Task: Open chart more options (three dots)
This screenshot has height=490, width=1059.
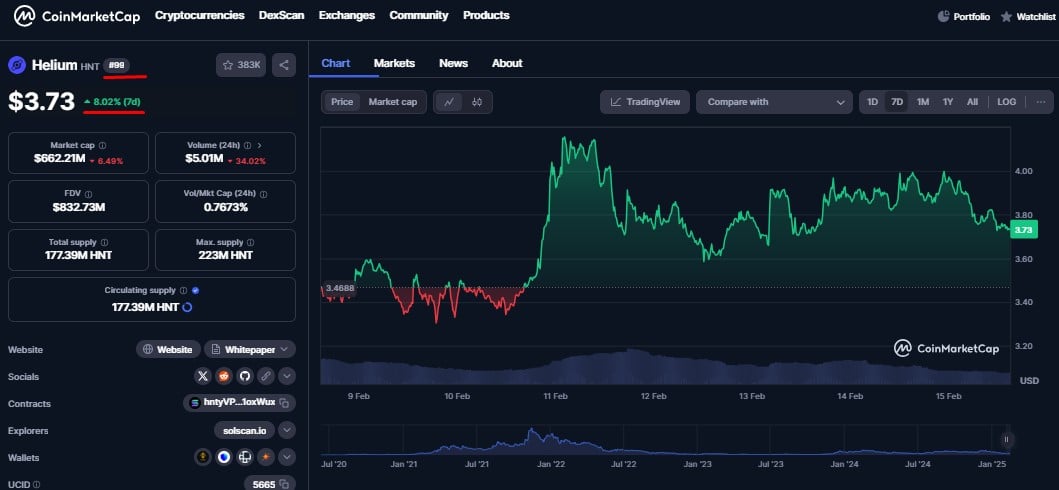Action: pyautogui.click(x=1041, y=102)
